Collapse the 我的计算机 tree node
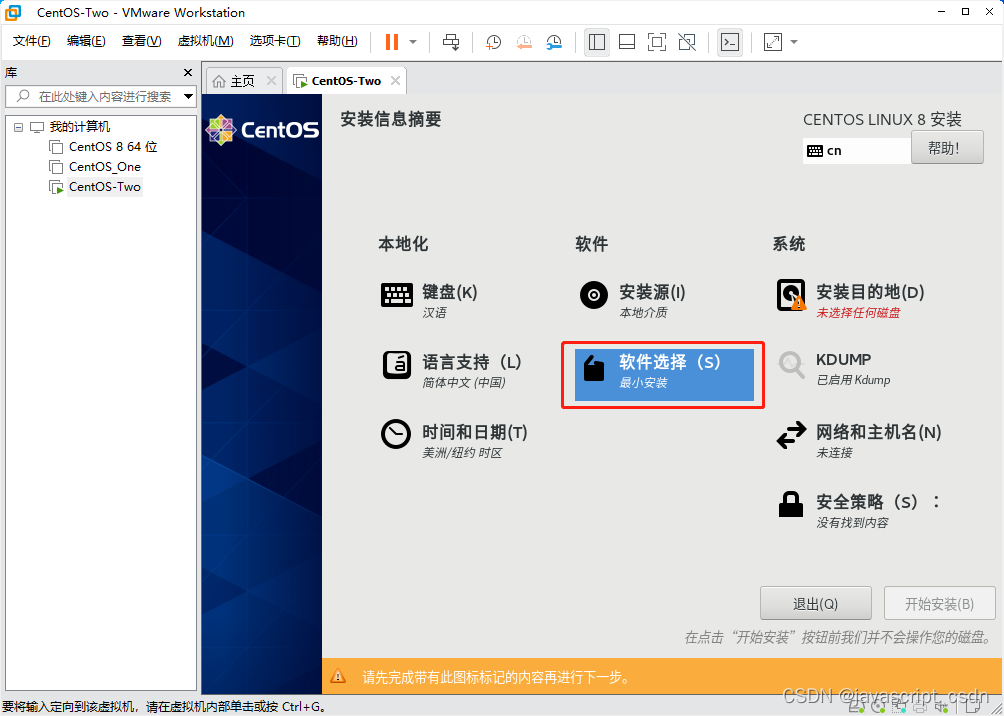This screenshot has width=1004, height=716. click(18, 127)
